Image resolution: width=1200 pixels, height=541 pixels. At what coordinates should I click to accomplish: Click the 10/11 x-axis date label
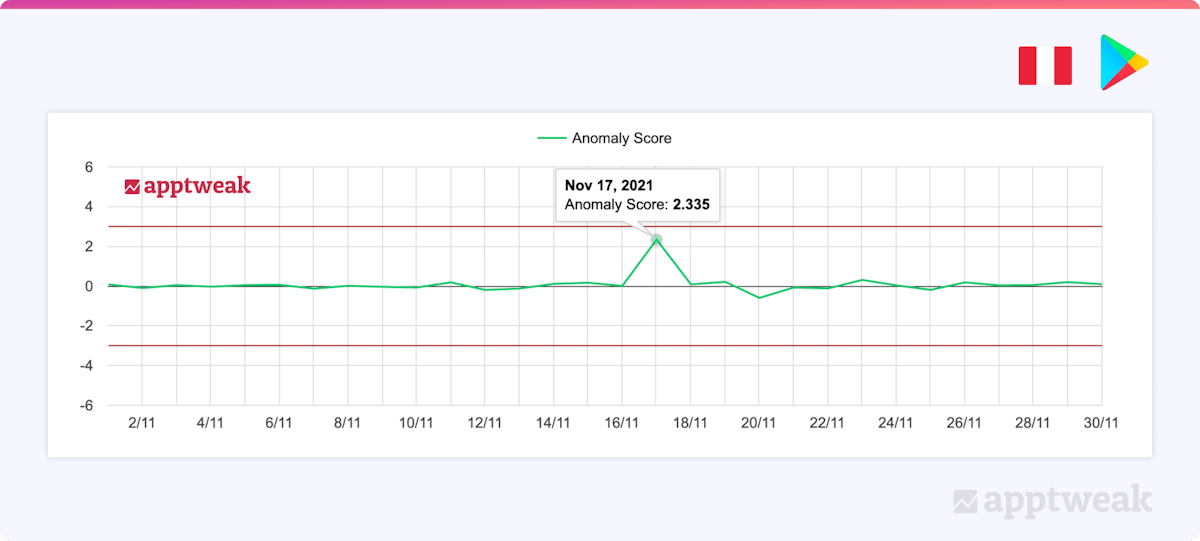point(416,423)
